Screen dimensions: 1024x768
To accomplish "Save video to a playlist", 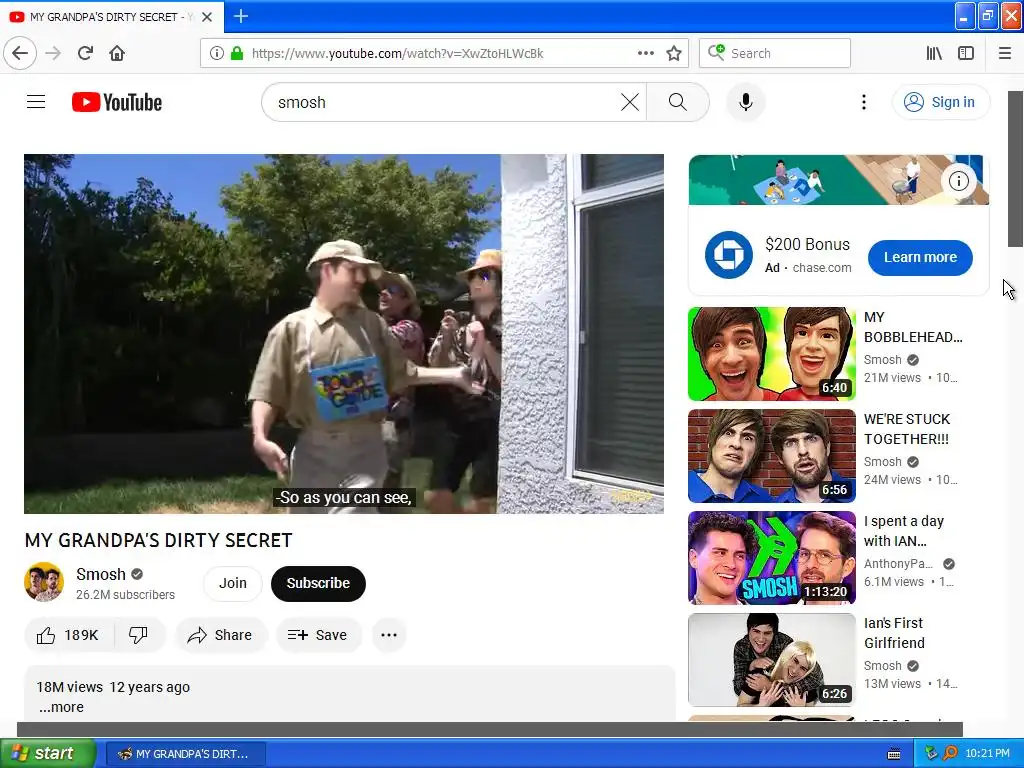I will coord(318,635).
